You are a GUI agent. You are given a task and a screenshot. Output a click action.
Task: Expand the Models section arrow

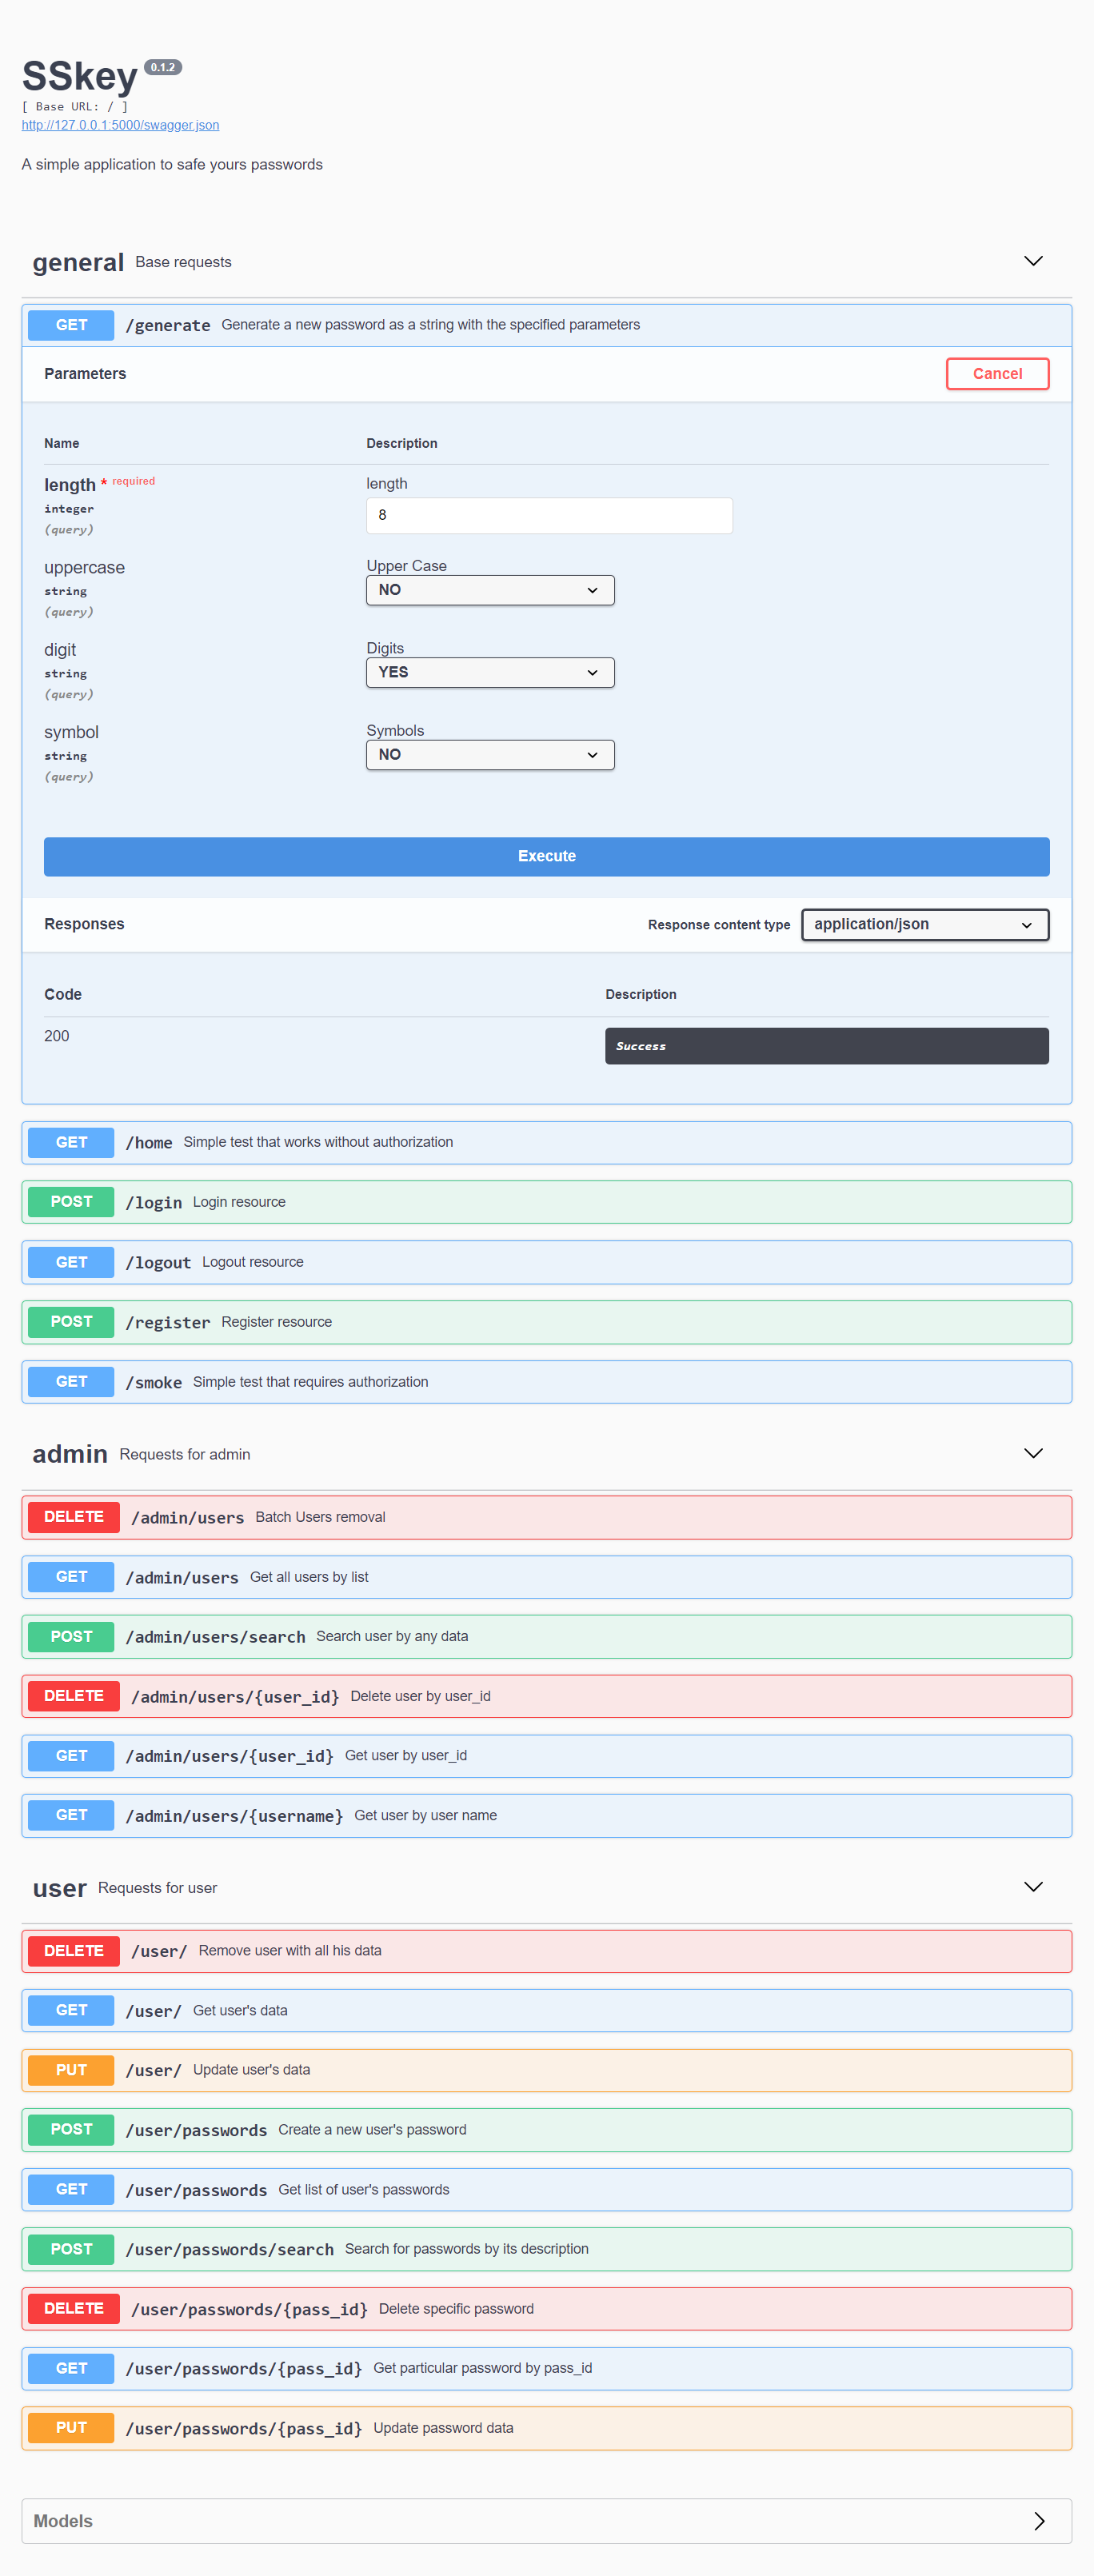pos(1039,2521)
